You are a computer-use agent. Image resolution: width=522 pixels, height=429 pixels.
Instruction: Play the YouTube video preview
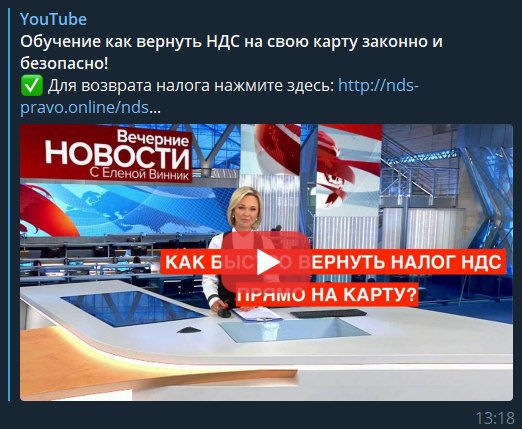[266, 264]
